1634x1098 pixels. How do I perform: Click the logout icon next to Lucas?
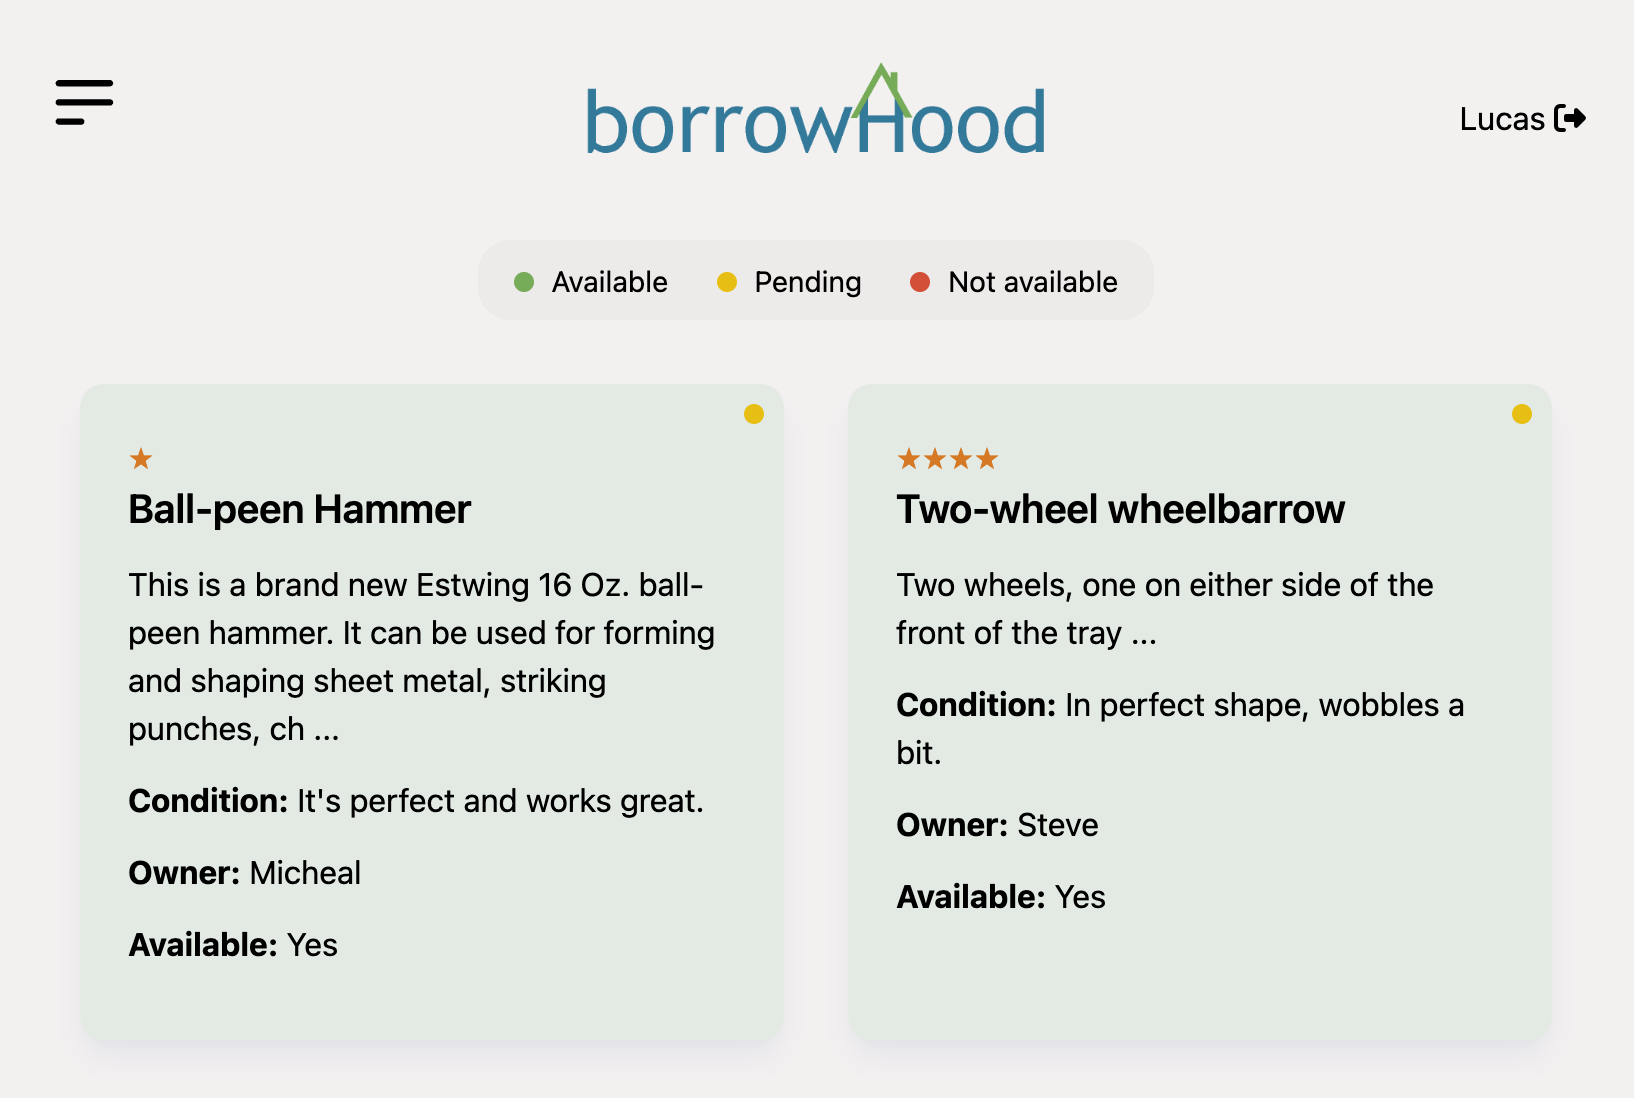click(x=1572, y=118)
